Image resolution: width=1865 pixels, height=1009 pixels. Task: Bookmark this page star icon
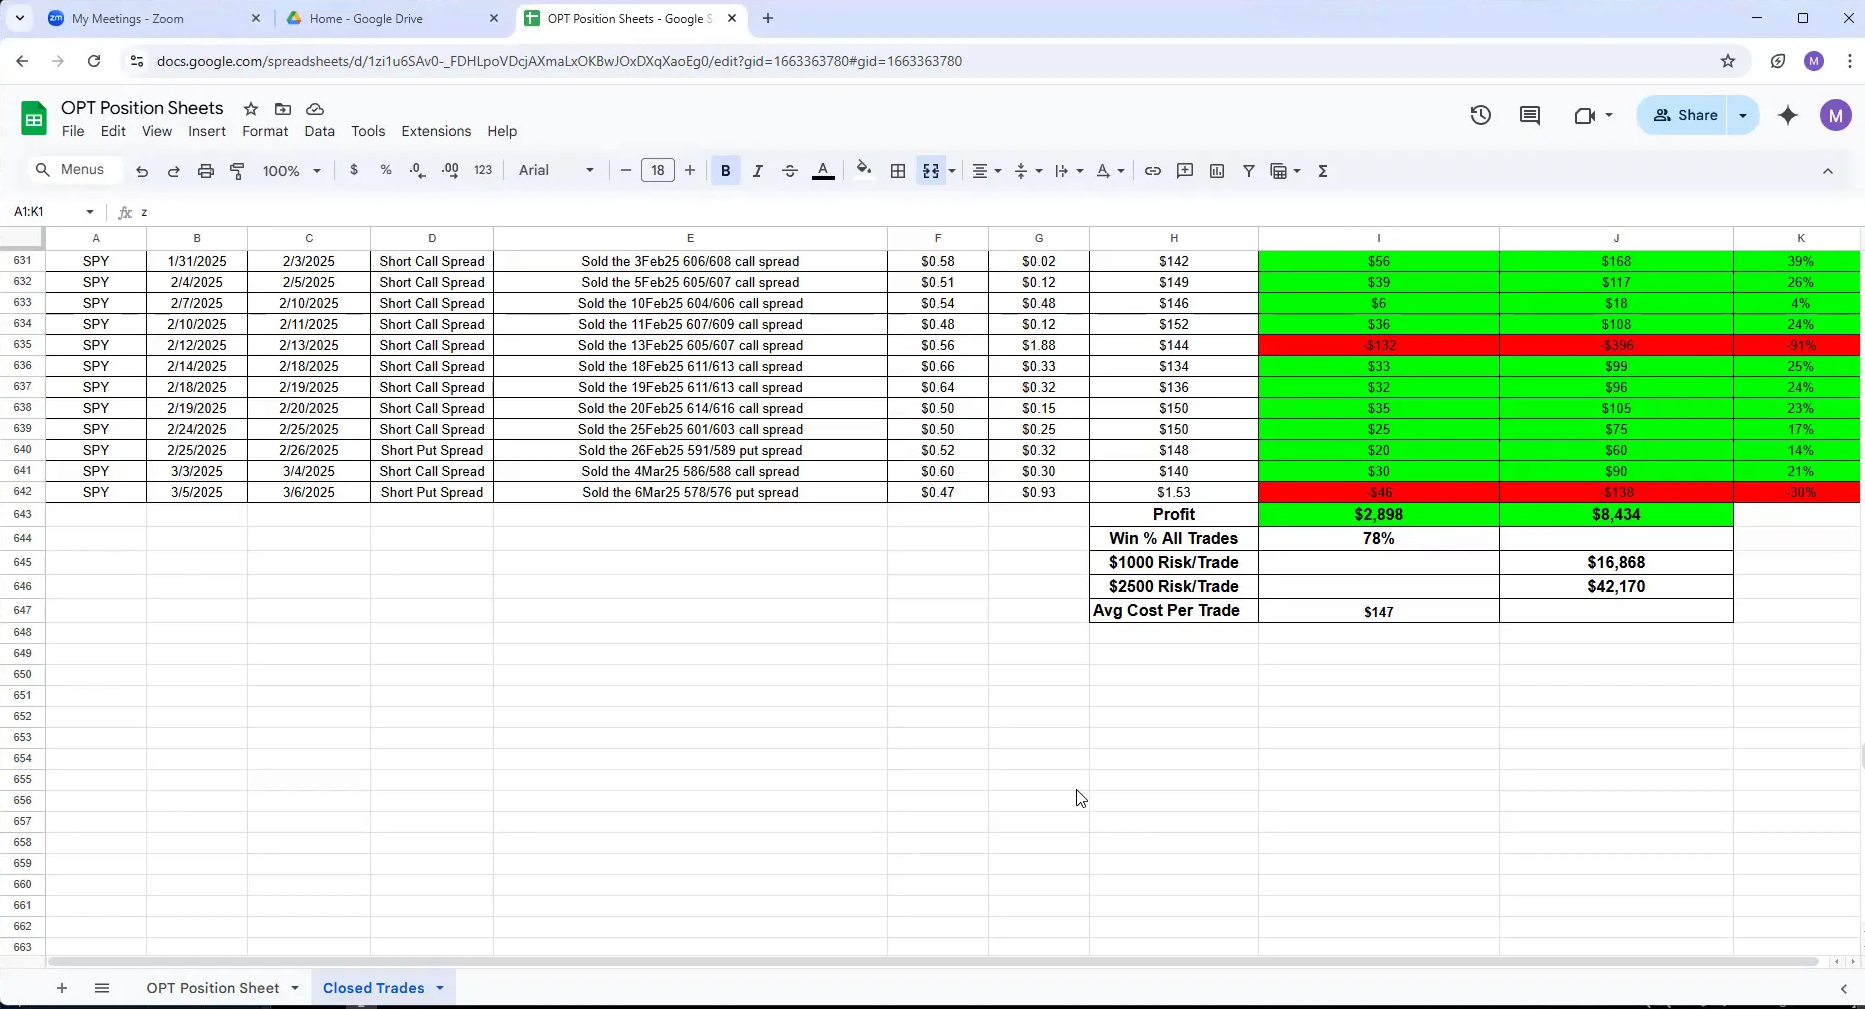point(1728,61)
